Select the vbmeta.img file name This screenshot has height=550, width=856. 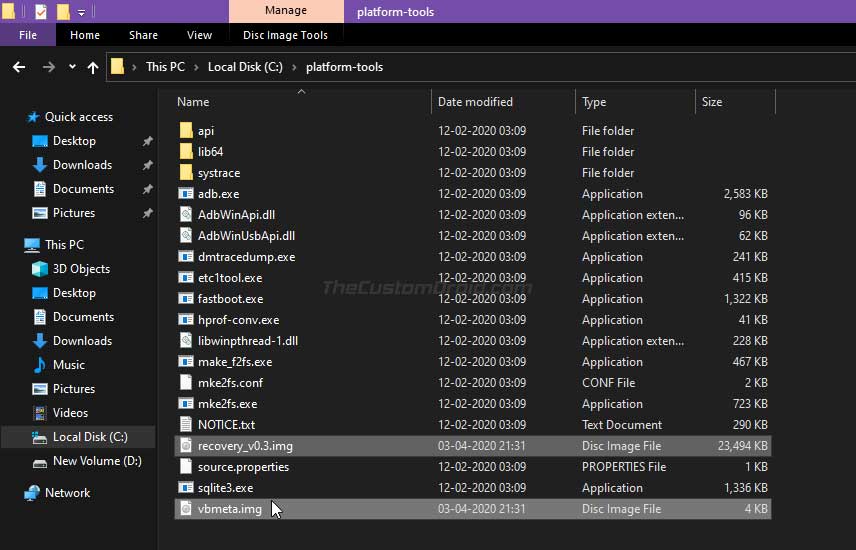pyautogui.click(x=230, y=509)
